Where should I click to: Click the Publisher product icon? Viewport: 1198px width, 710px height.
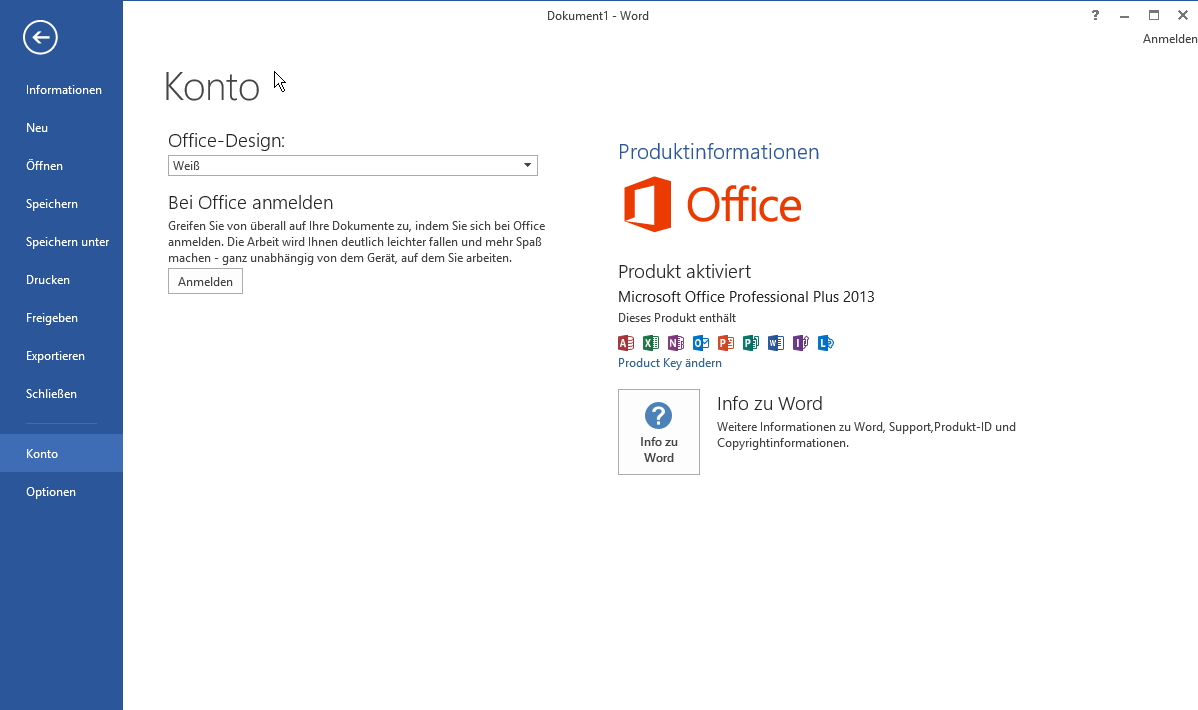751,343
